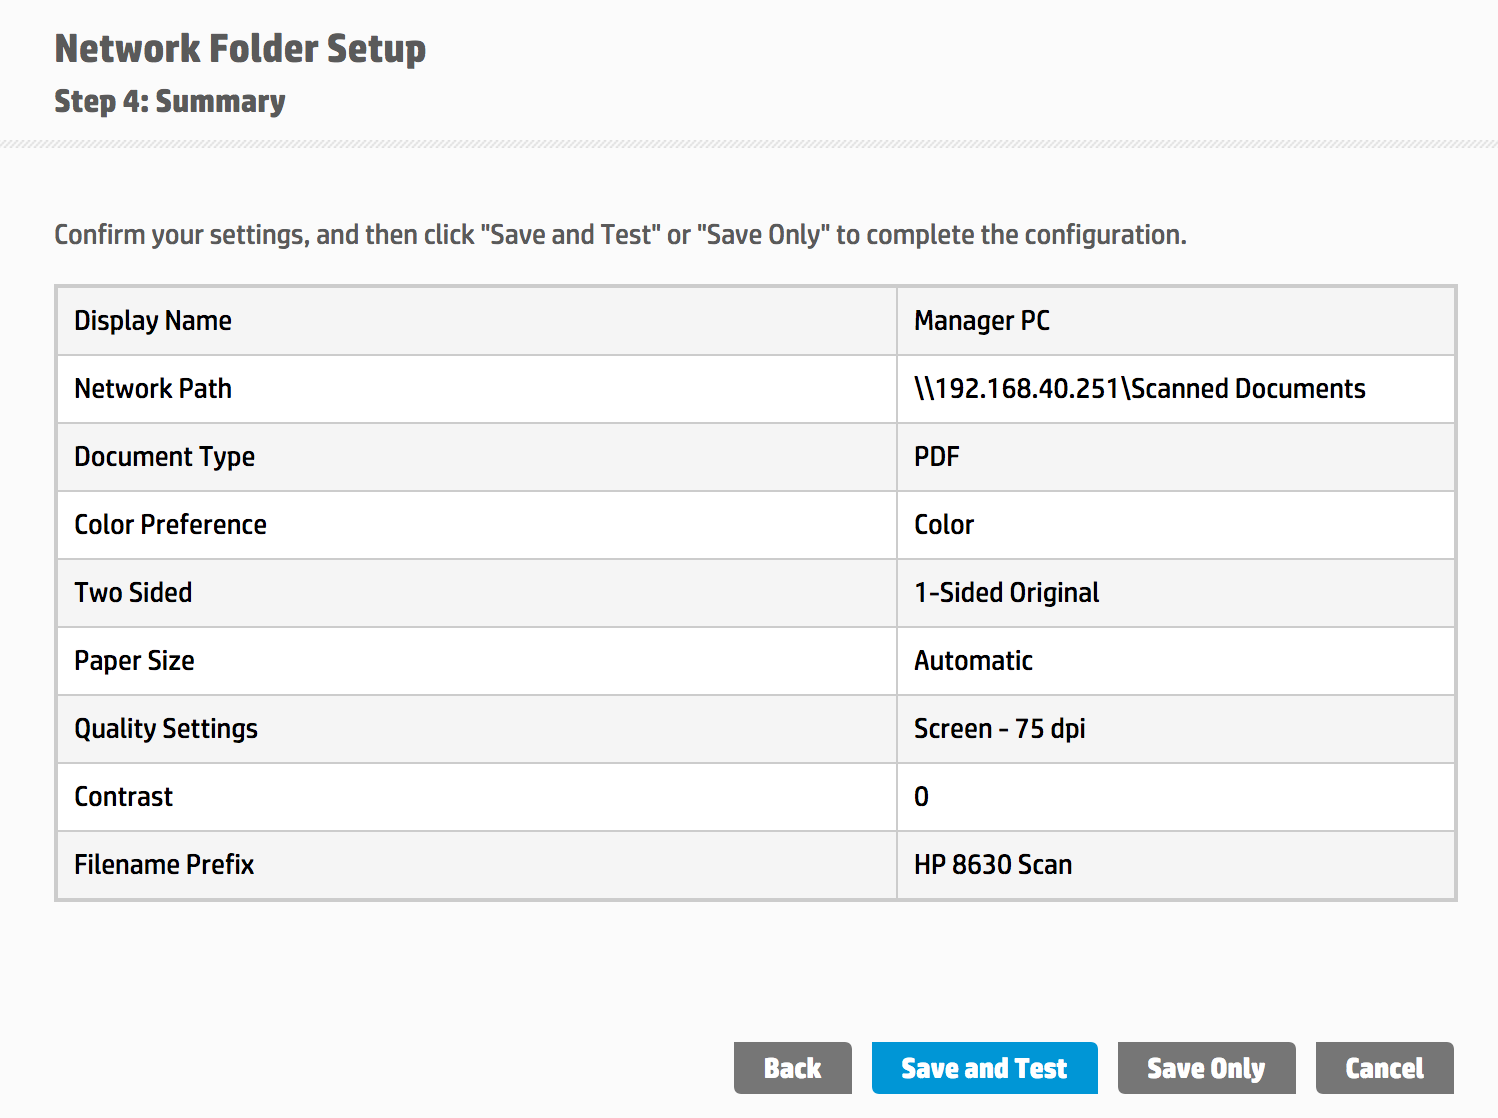Viewport: 1498px width, 1118px height.
Task: Click the Network Path label
Action: tap(153, 389)
